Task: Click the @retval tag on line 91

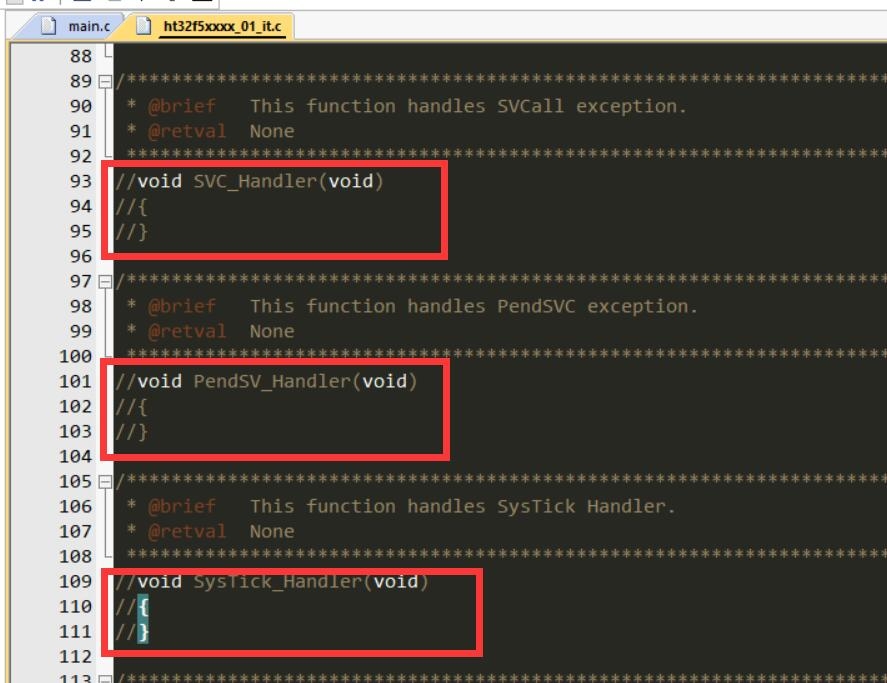Action: coord(187,131)
